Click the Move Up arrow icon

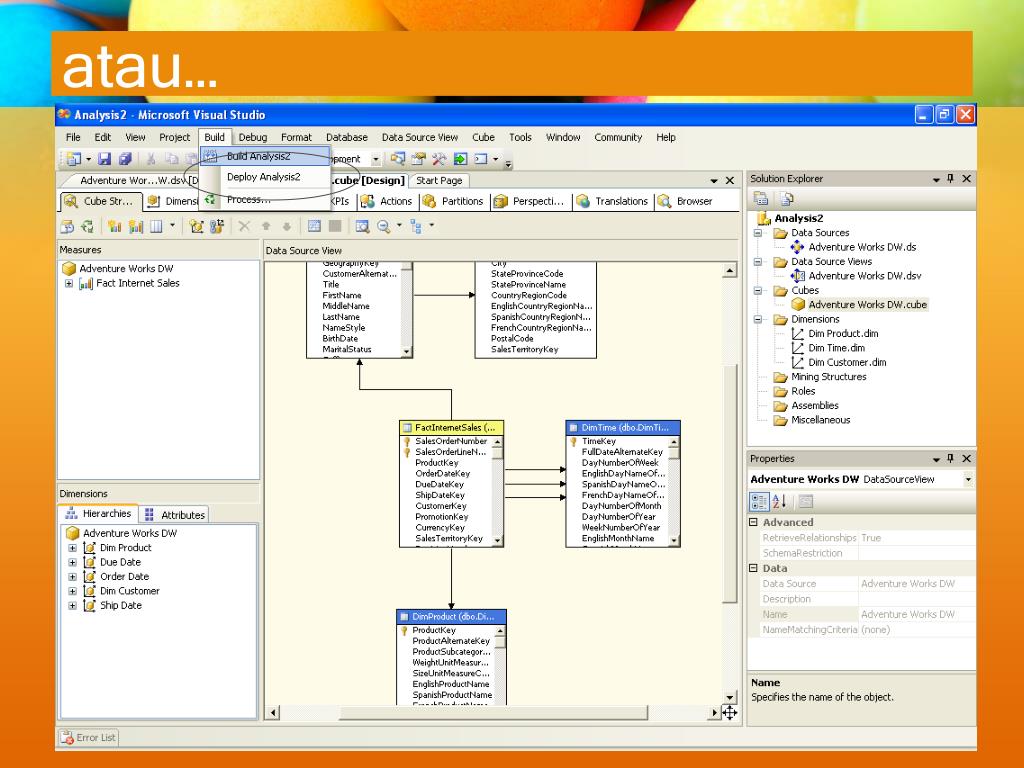[x=266, y=226]
